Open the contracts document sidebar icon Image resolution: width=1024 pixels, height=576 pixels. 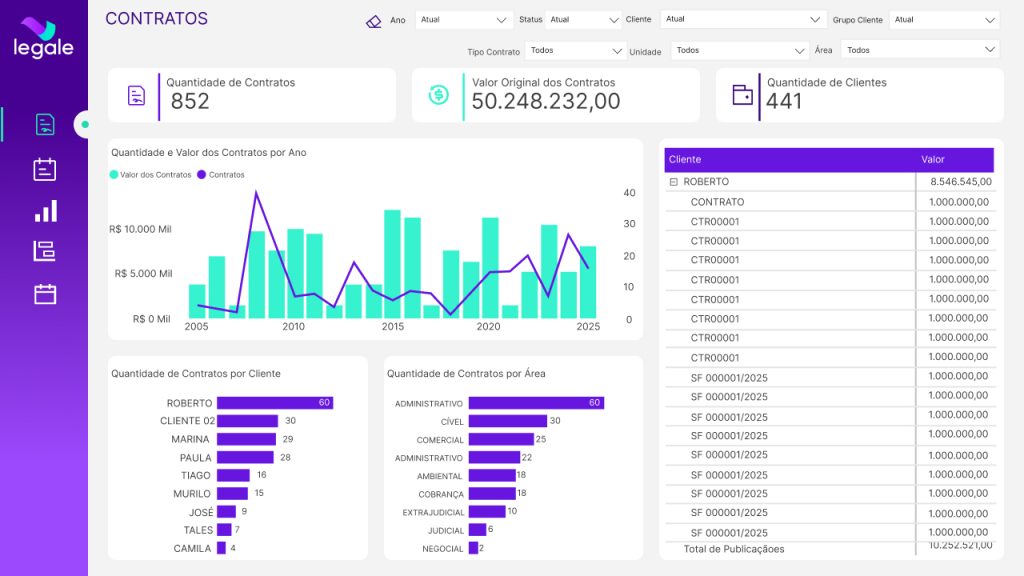click(x=45, y=124)
